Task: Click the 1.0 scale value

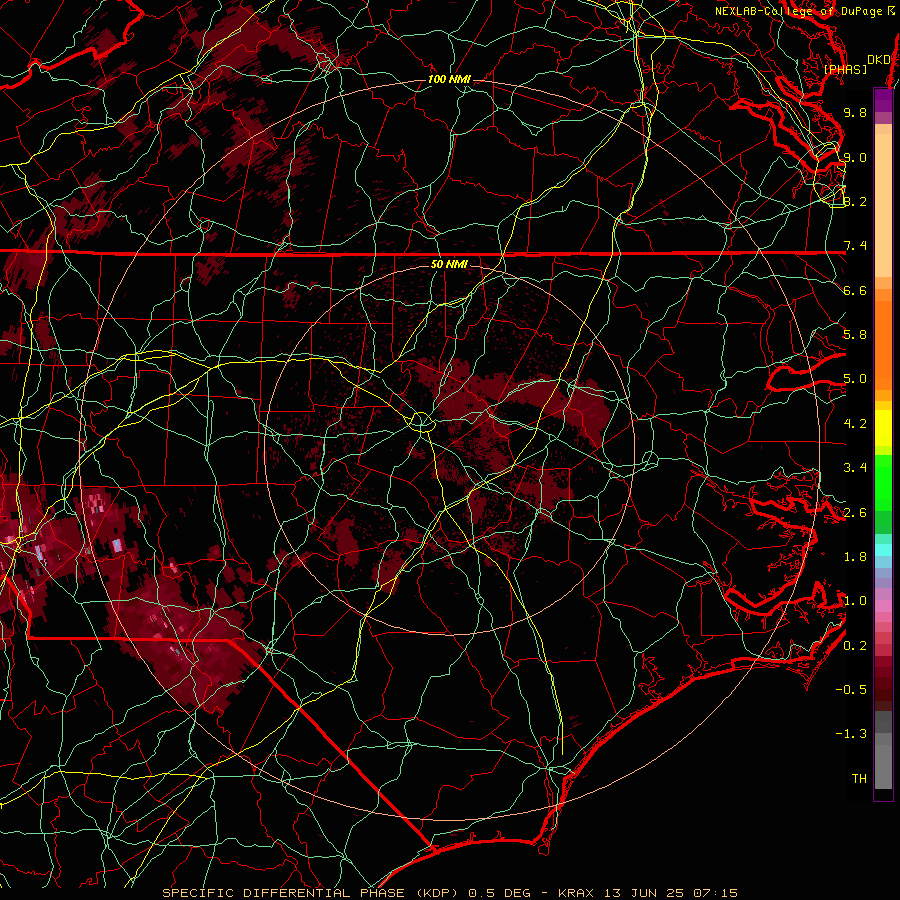Action: 855,601
